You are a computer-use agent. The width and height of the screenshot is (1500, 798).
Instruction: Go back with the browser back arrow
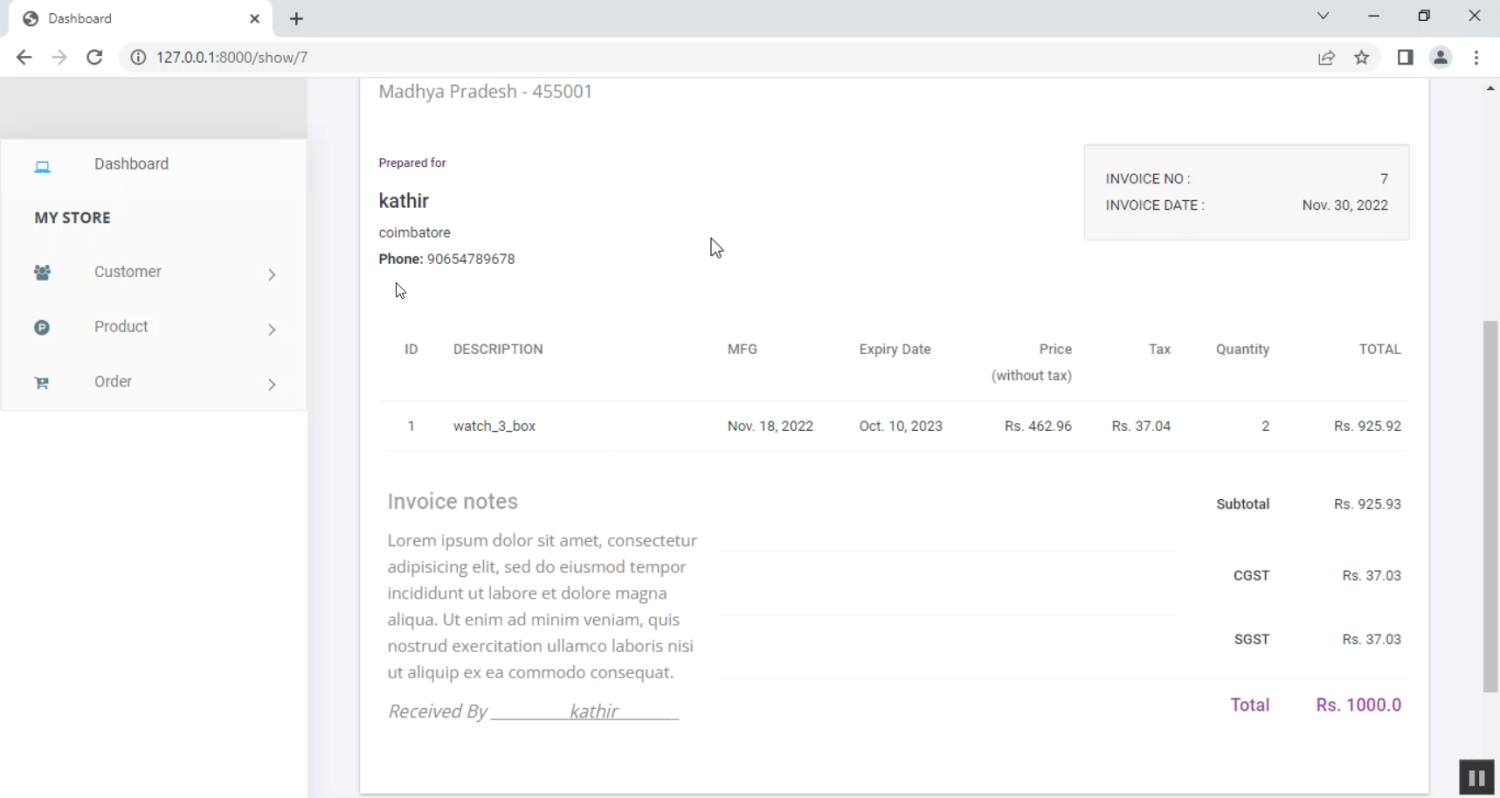tap(24, 58)
